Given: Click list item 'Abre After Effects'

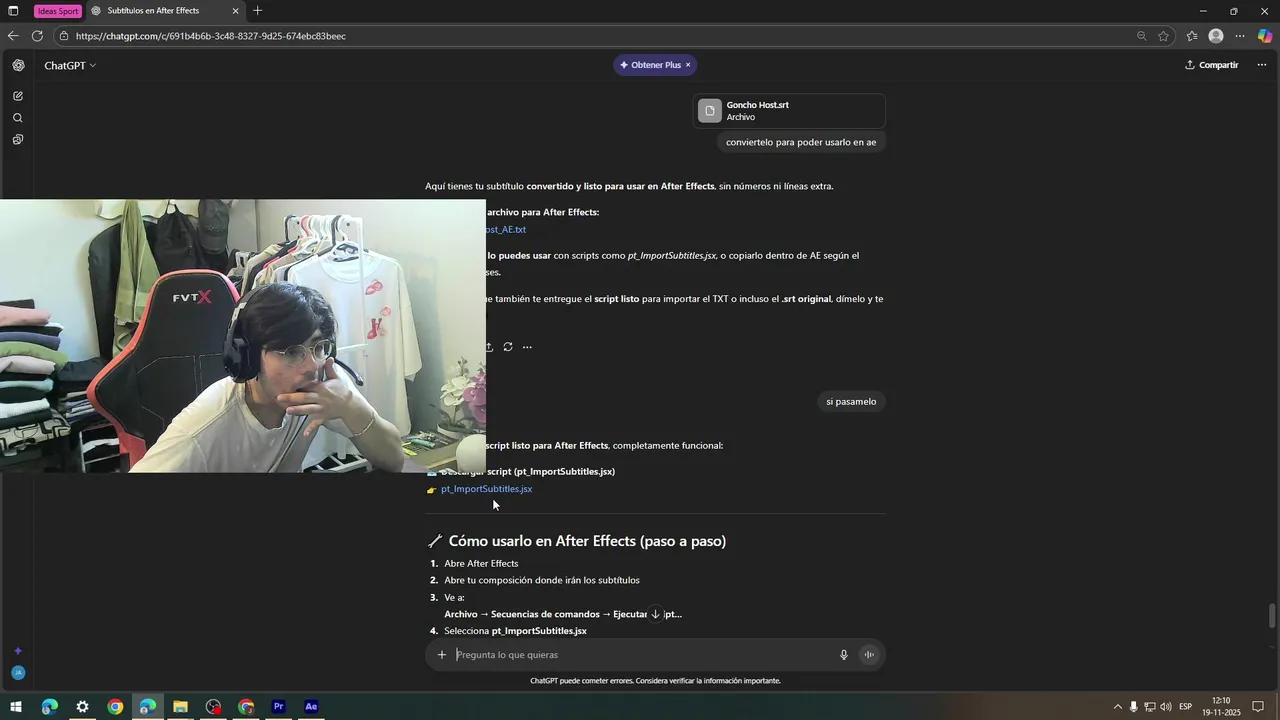Looking at the screenshot, I should 481,564.
